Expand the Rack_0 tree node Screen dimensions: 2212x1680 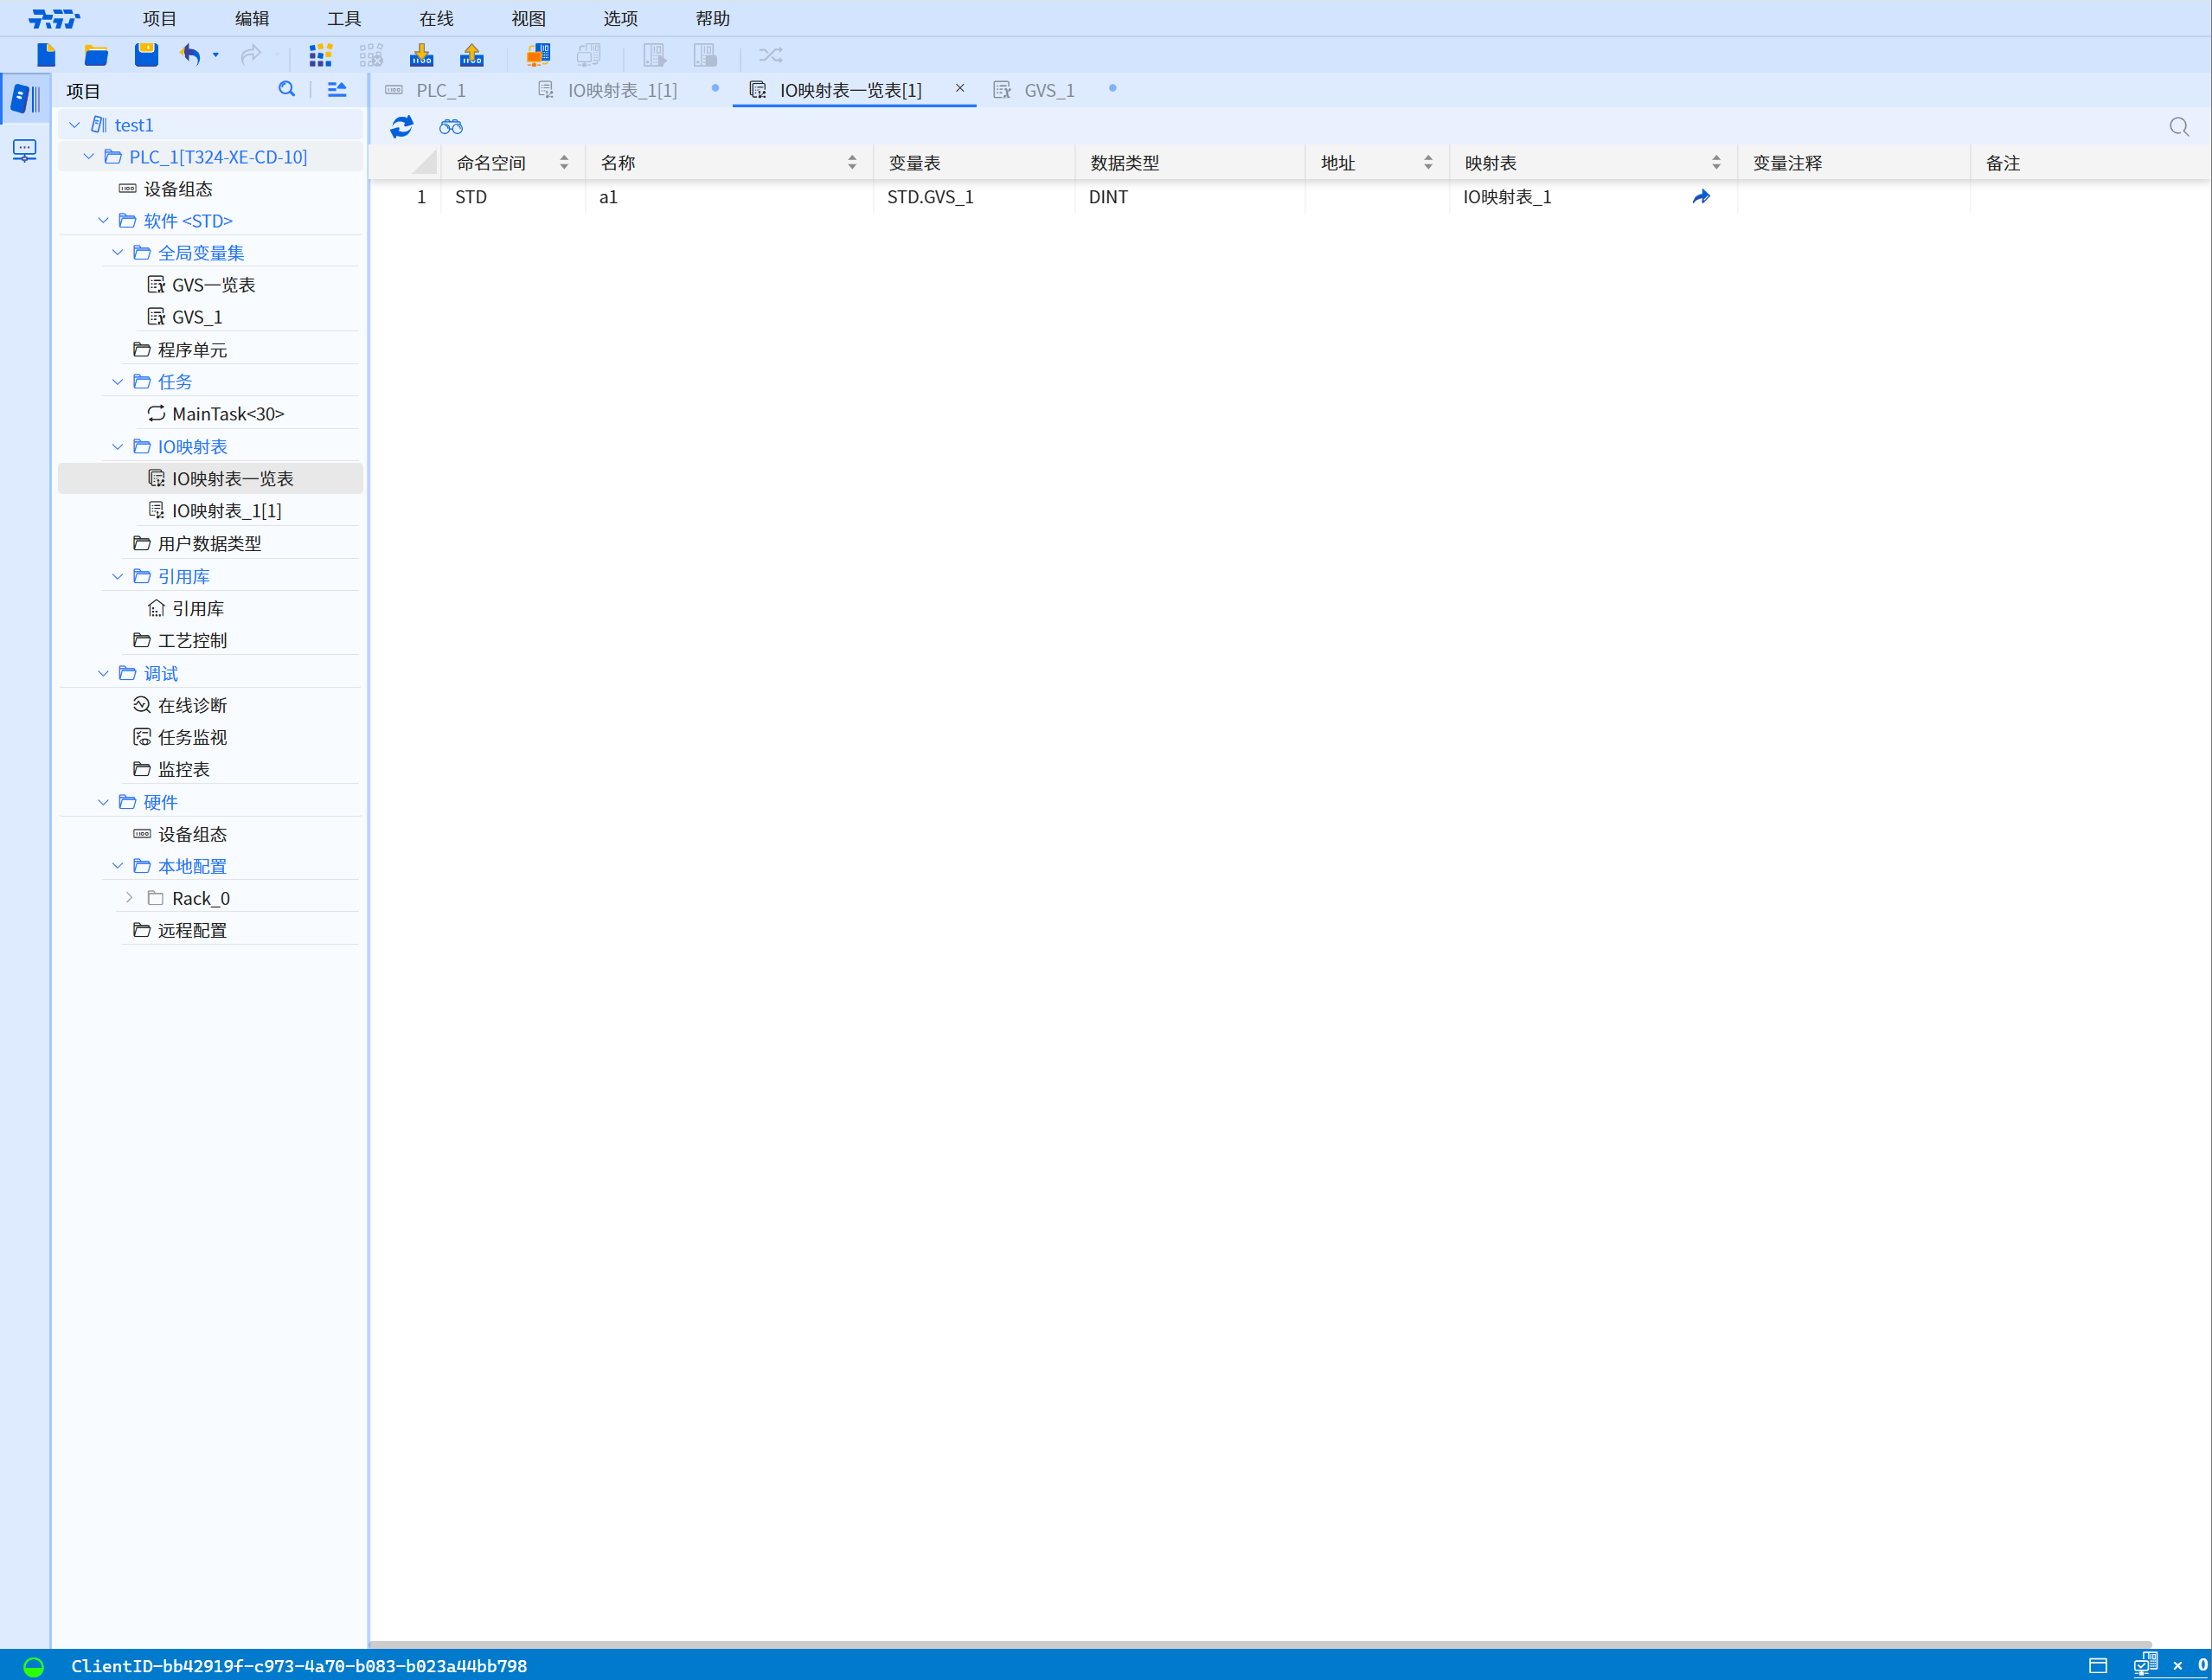pos(129,898)
